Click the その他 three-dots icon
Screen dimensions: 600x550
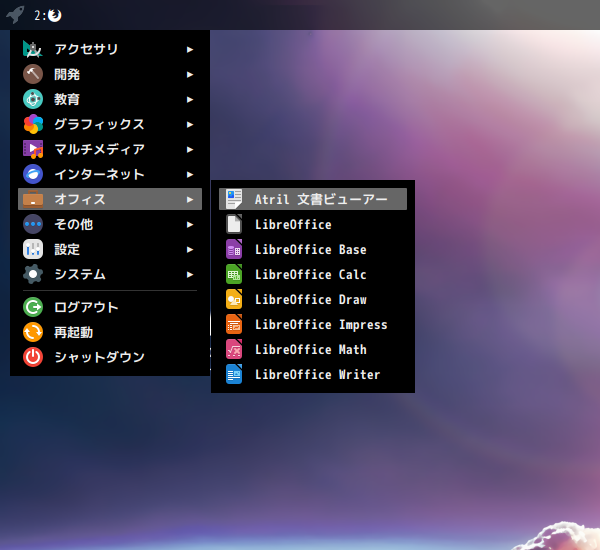33,224
